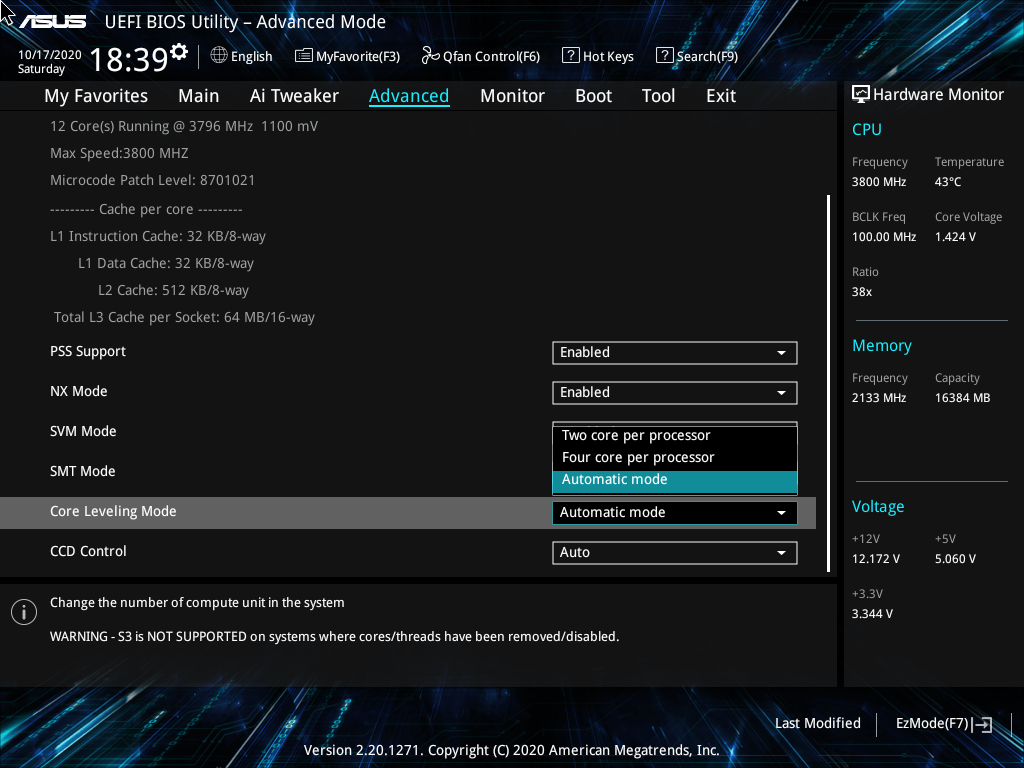
Task: Open the Exit tab
Action: click(x=721, y=96)
